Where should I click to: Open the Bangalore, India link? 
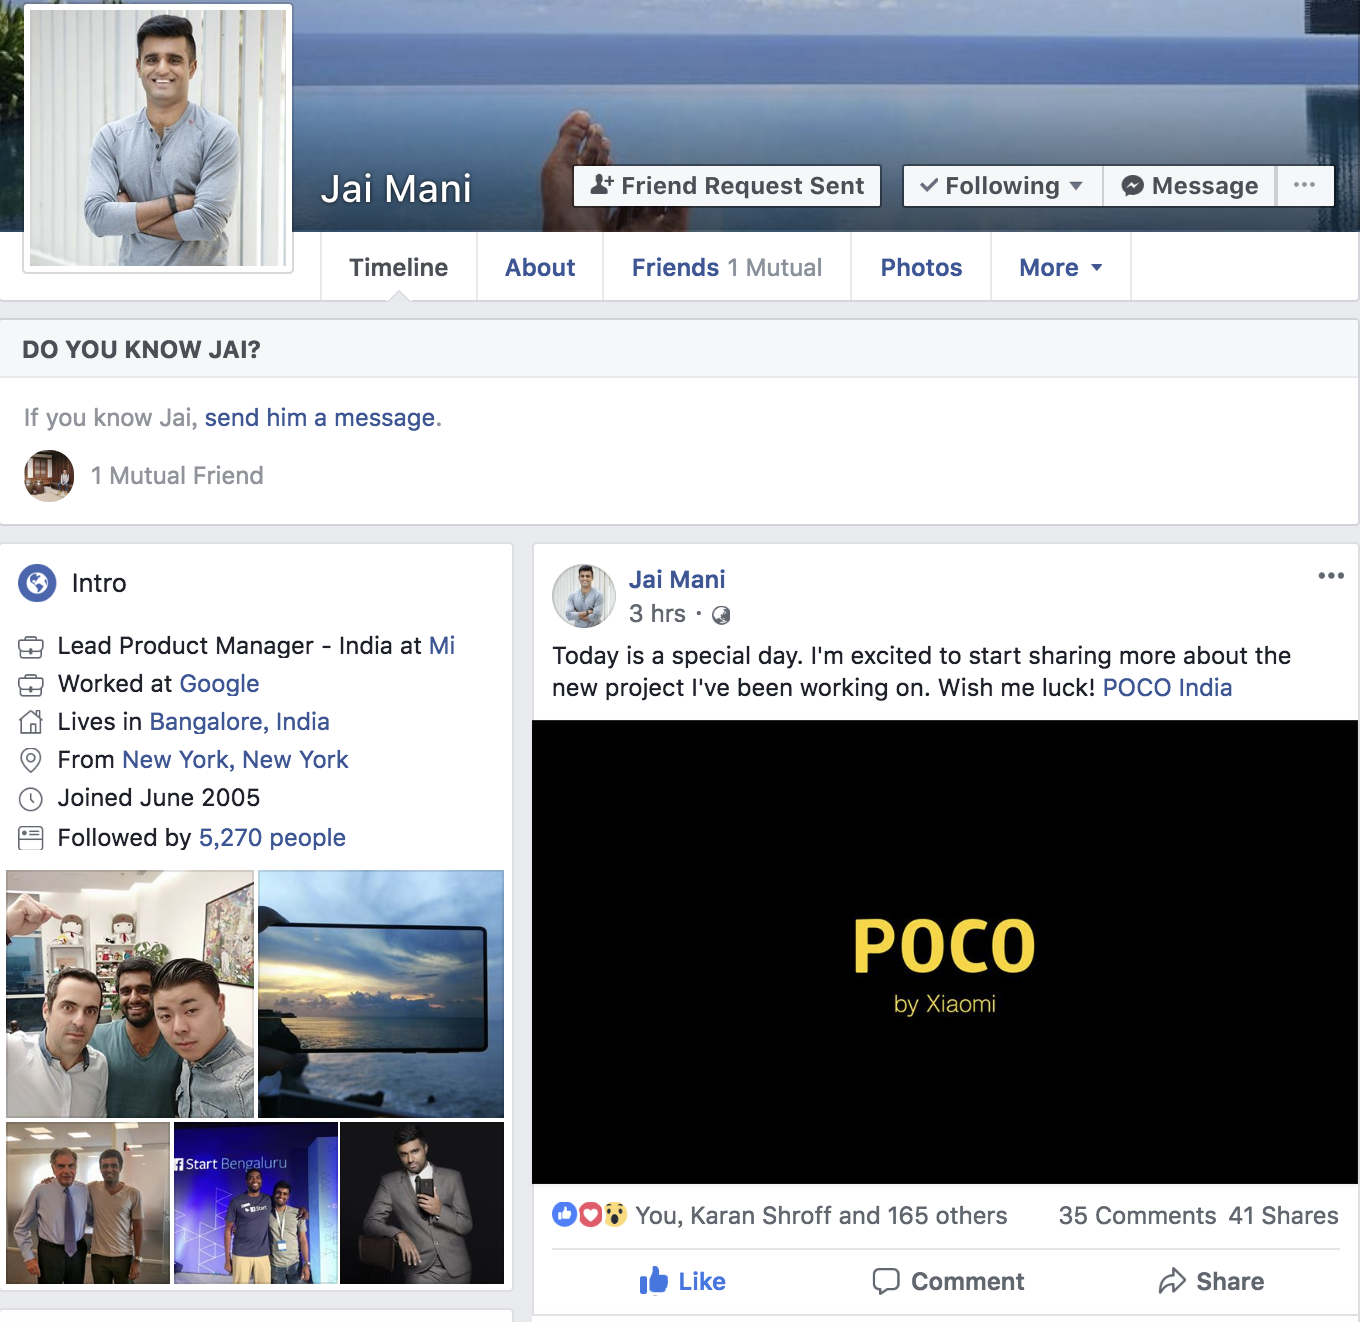tap(240, 722)
